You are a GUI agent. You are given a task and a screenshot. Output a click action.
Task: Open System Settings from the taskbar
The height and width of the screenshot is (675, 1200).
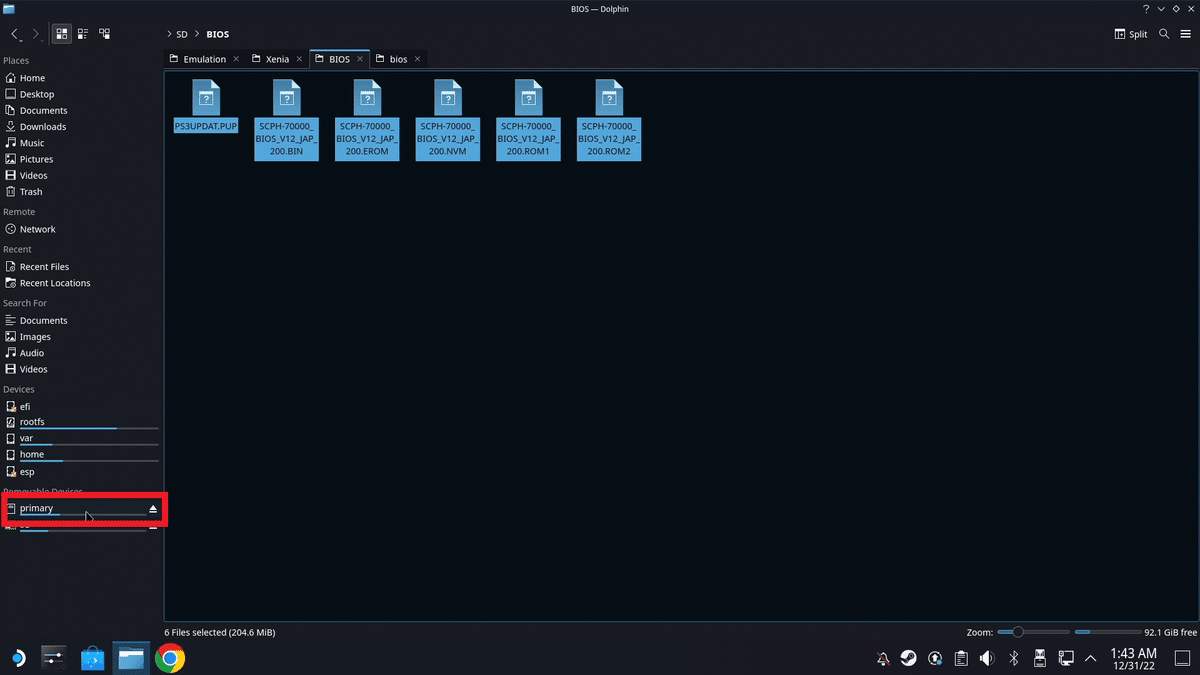[x=53, y=657]
